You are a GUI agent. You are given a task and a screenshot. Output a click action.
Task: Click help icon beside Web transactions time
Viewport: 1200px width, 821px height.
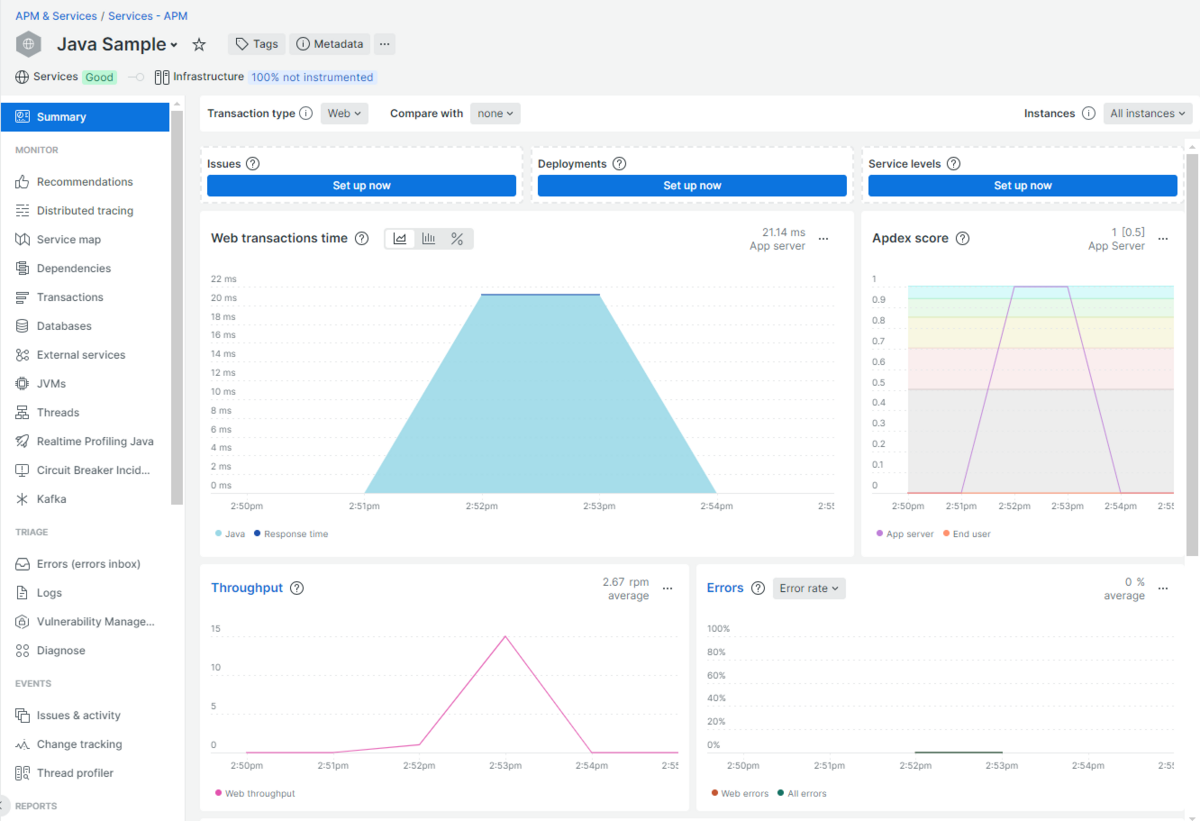coord(361,238)
